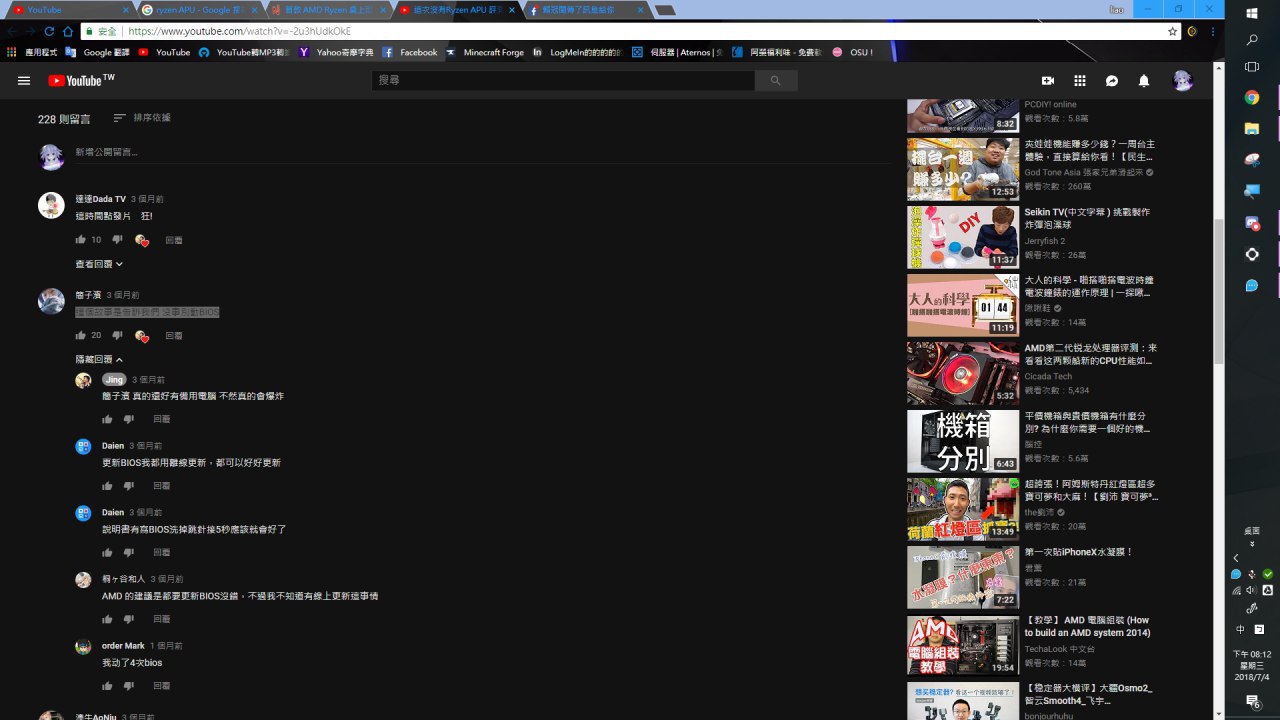Click the page vertical scrollbar thumb

click(1218, 290)
